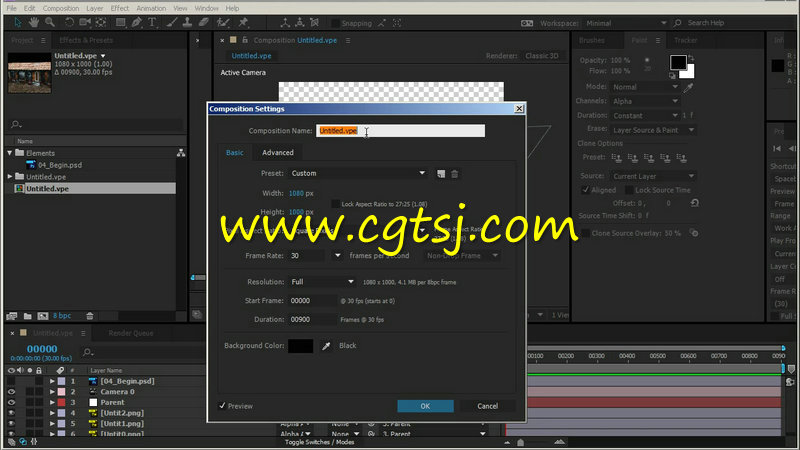
Task: Toggle the Aligned checkbox in Paint panel
Action: 585,190
